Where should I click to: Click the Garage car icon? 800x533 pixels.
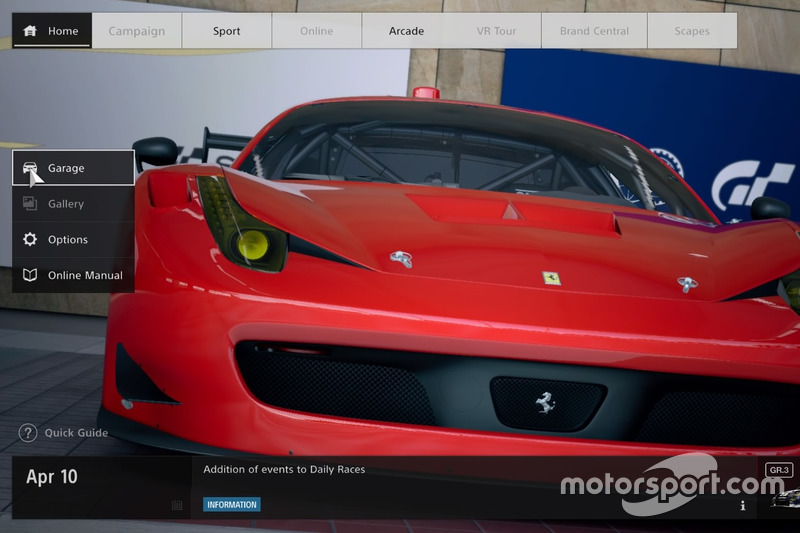(30, 167)
